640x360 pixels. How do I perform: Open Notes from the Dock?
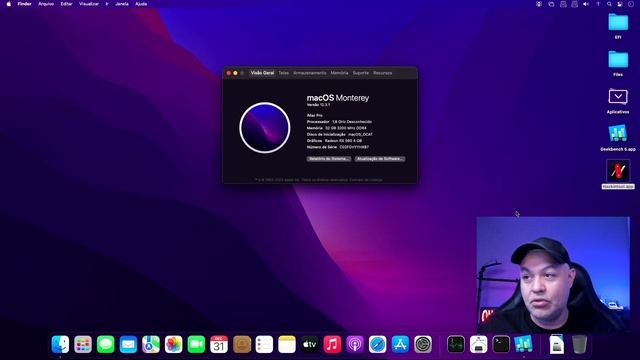tap(287, 344)
